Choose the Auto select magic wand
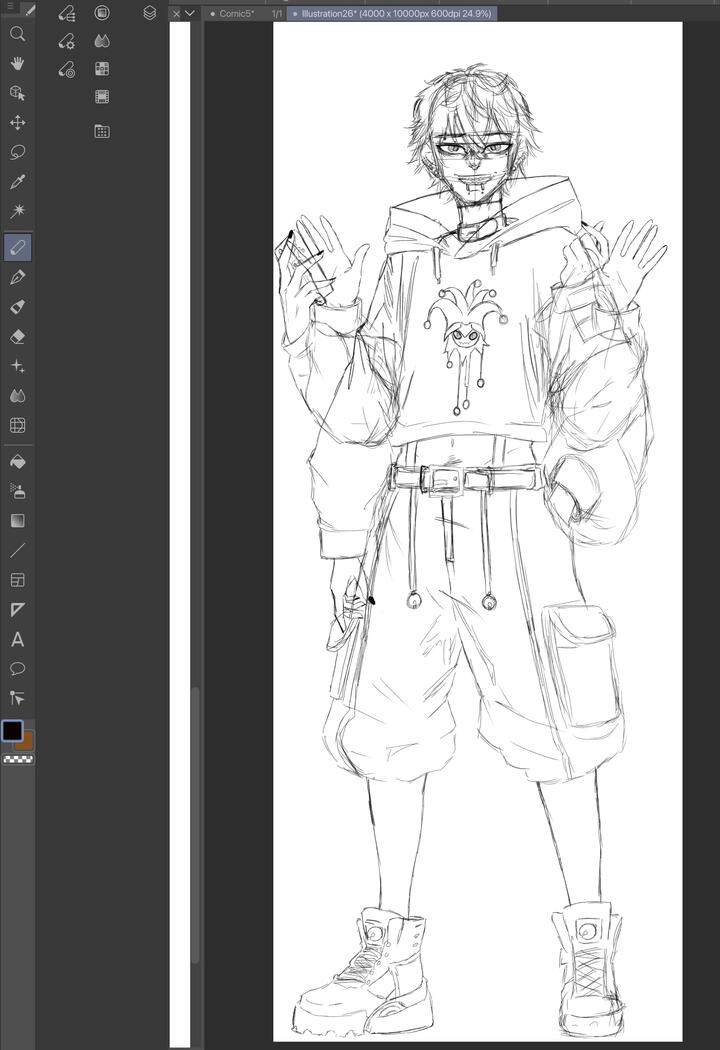Screen dimensions: 720x1050 click(17, 211)
